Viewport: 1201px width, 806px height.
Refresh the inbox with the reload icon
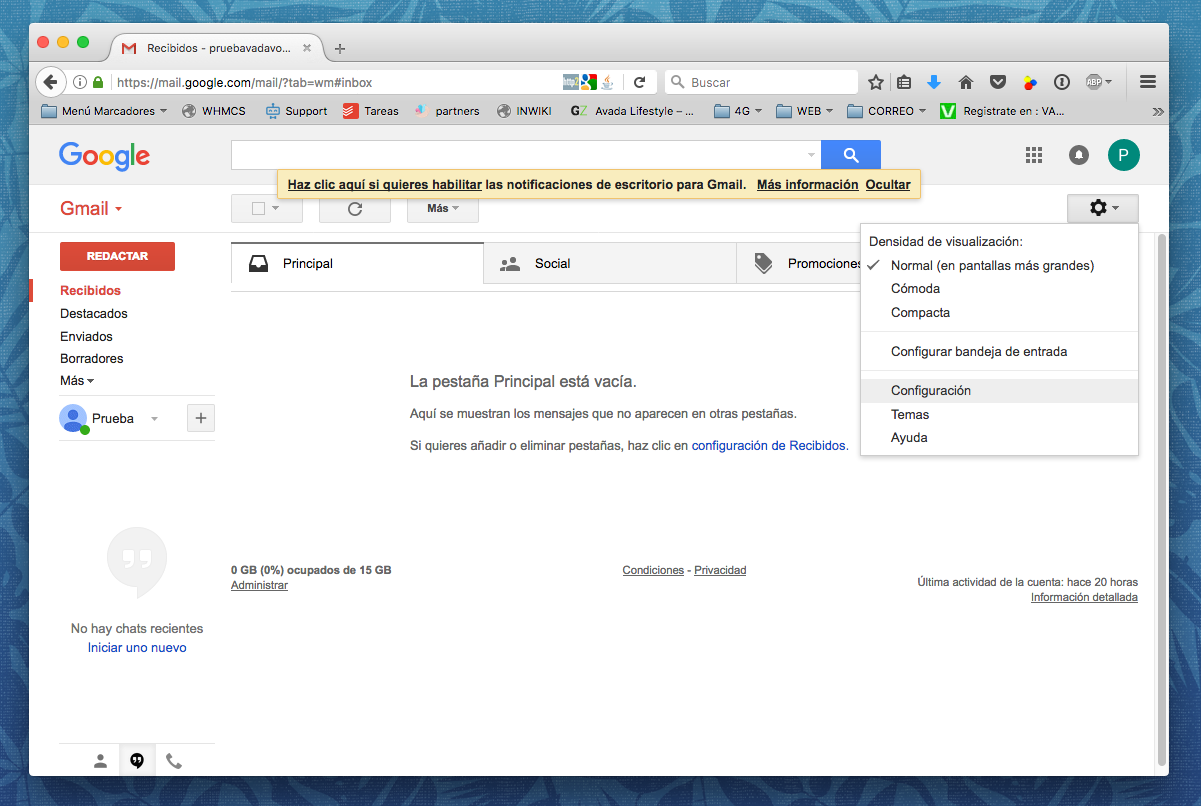pos(354,209)
